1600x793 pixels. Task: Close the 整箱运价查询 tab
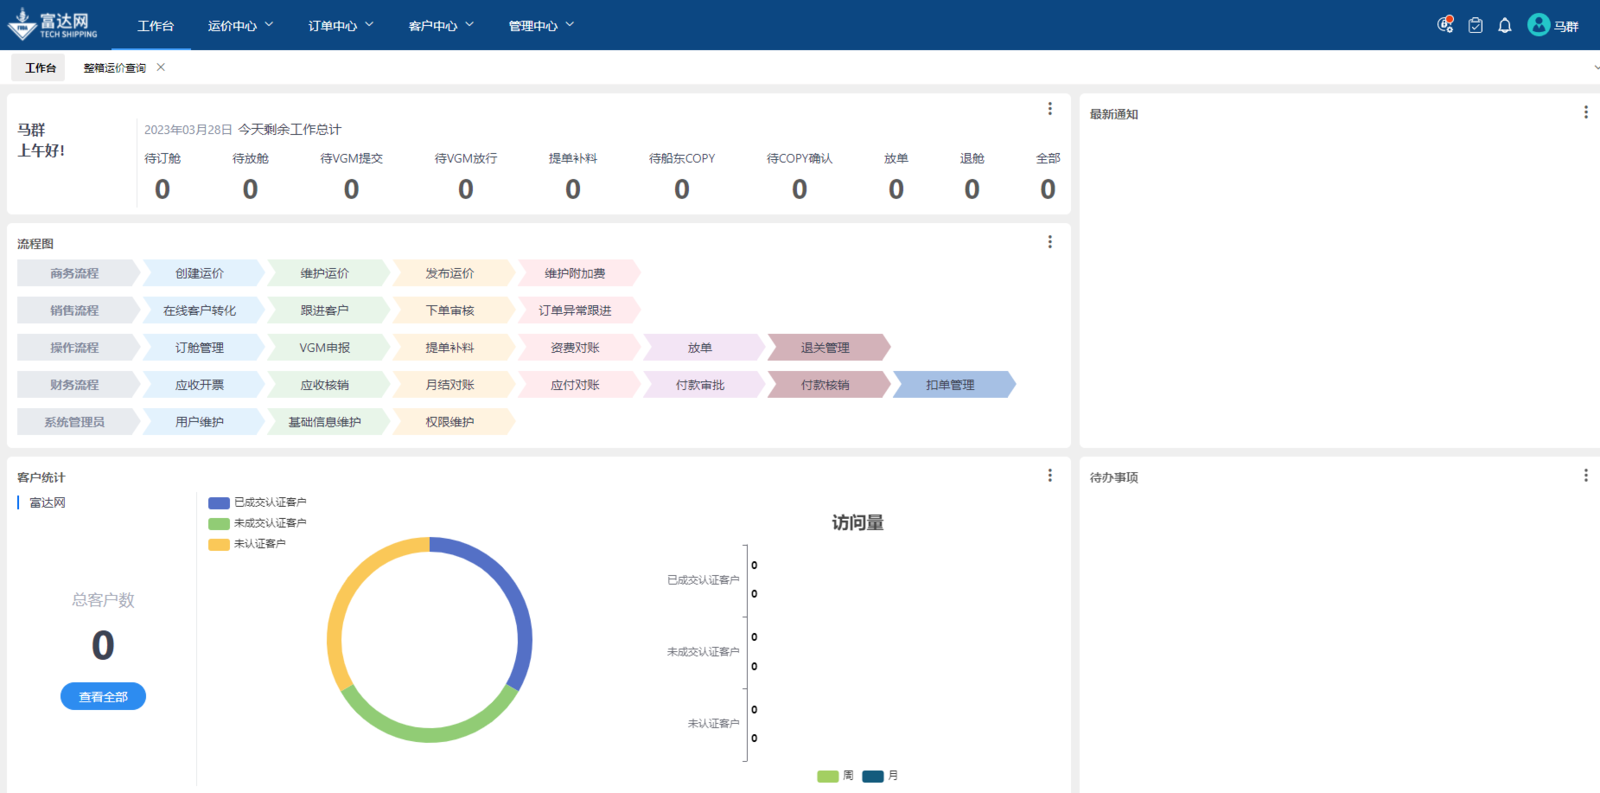click(x=161, y=68)
